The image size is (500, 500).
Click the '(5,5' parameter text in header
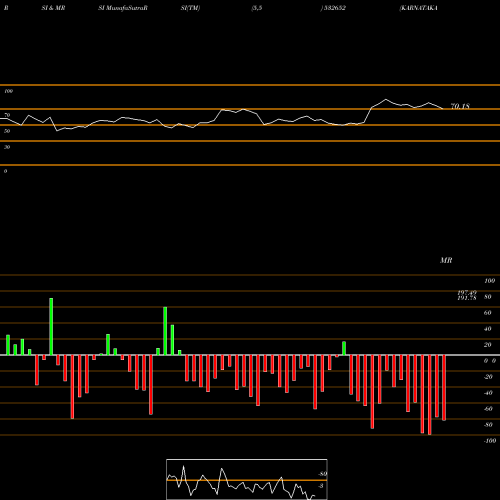pos(257,8)
